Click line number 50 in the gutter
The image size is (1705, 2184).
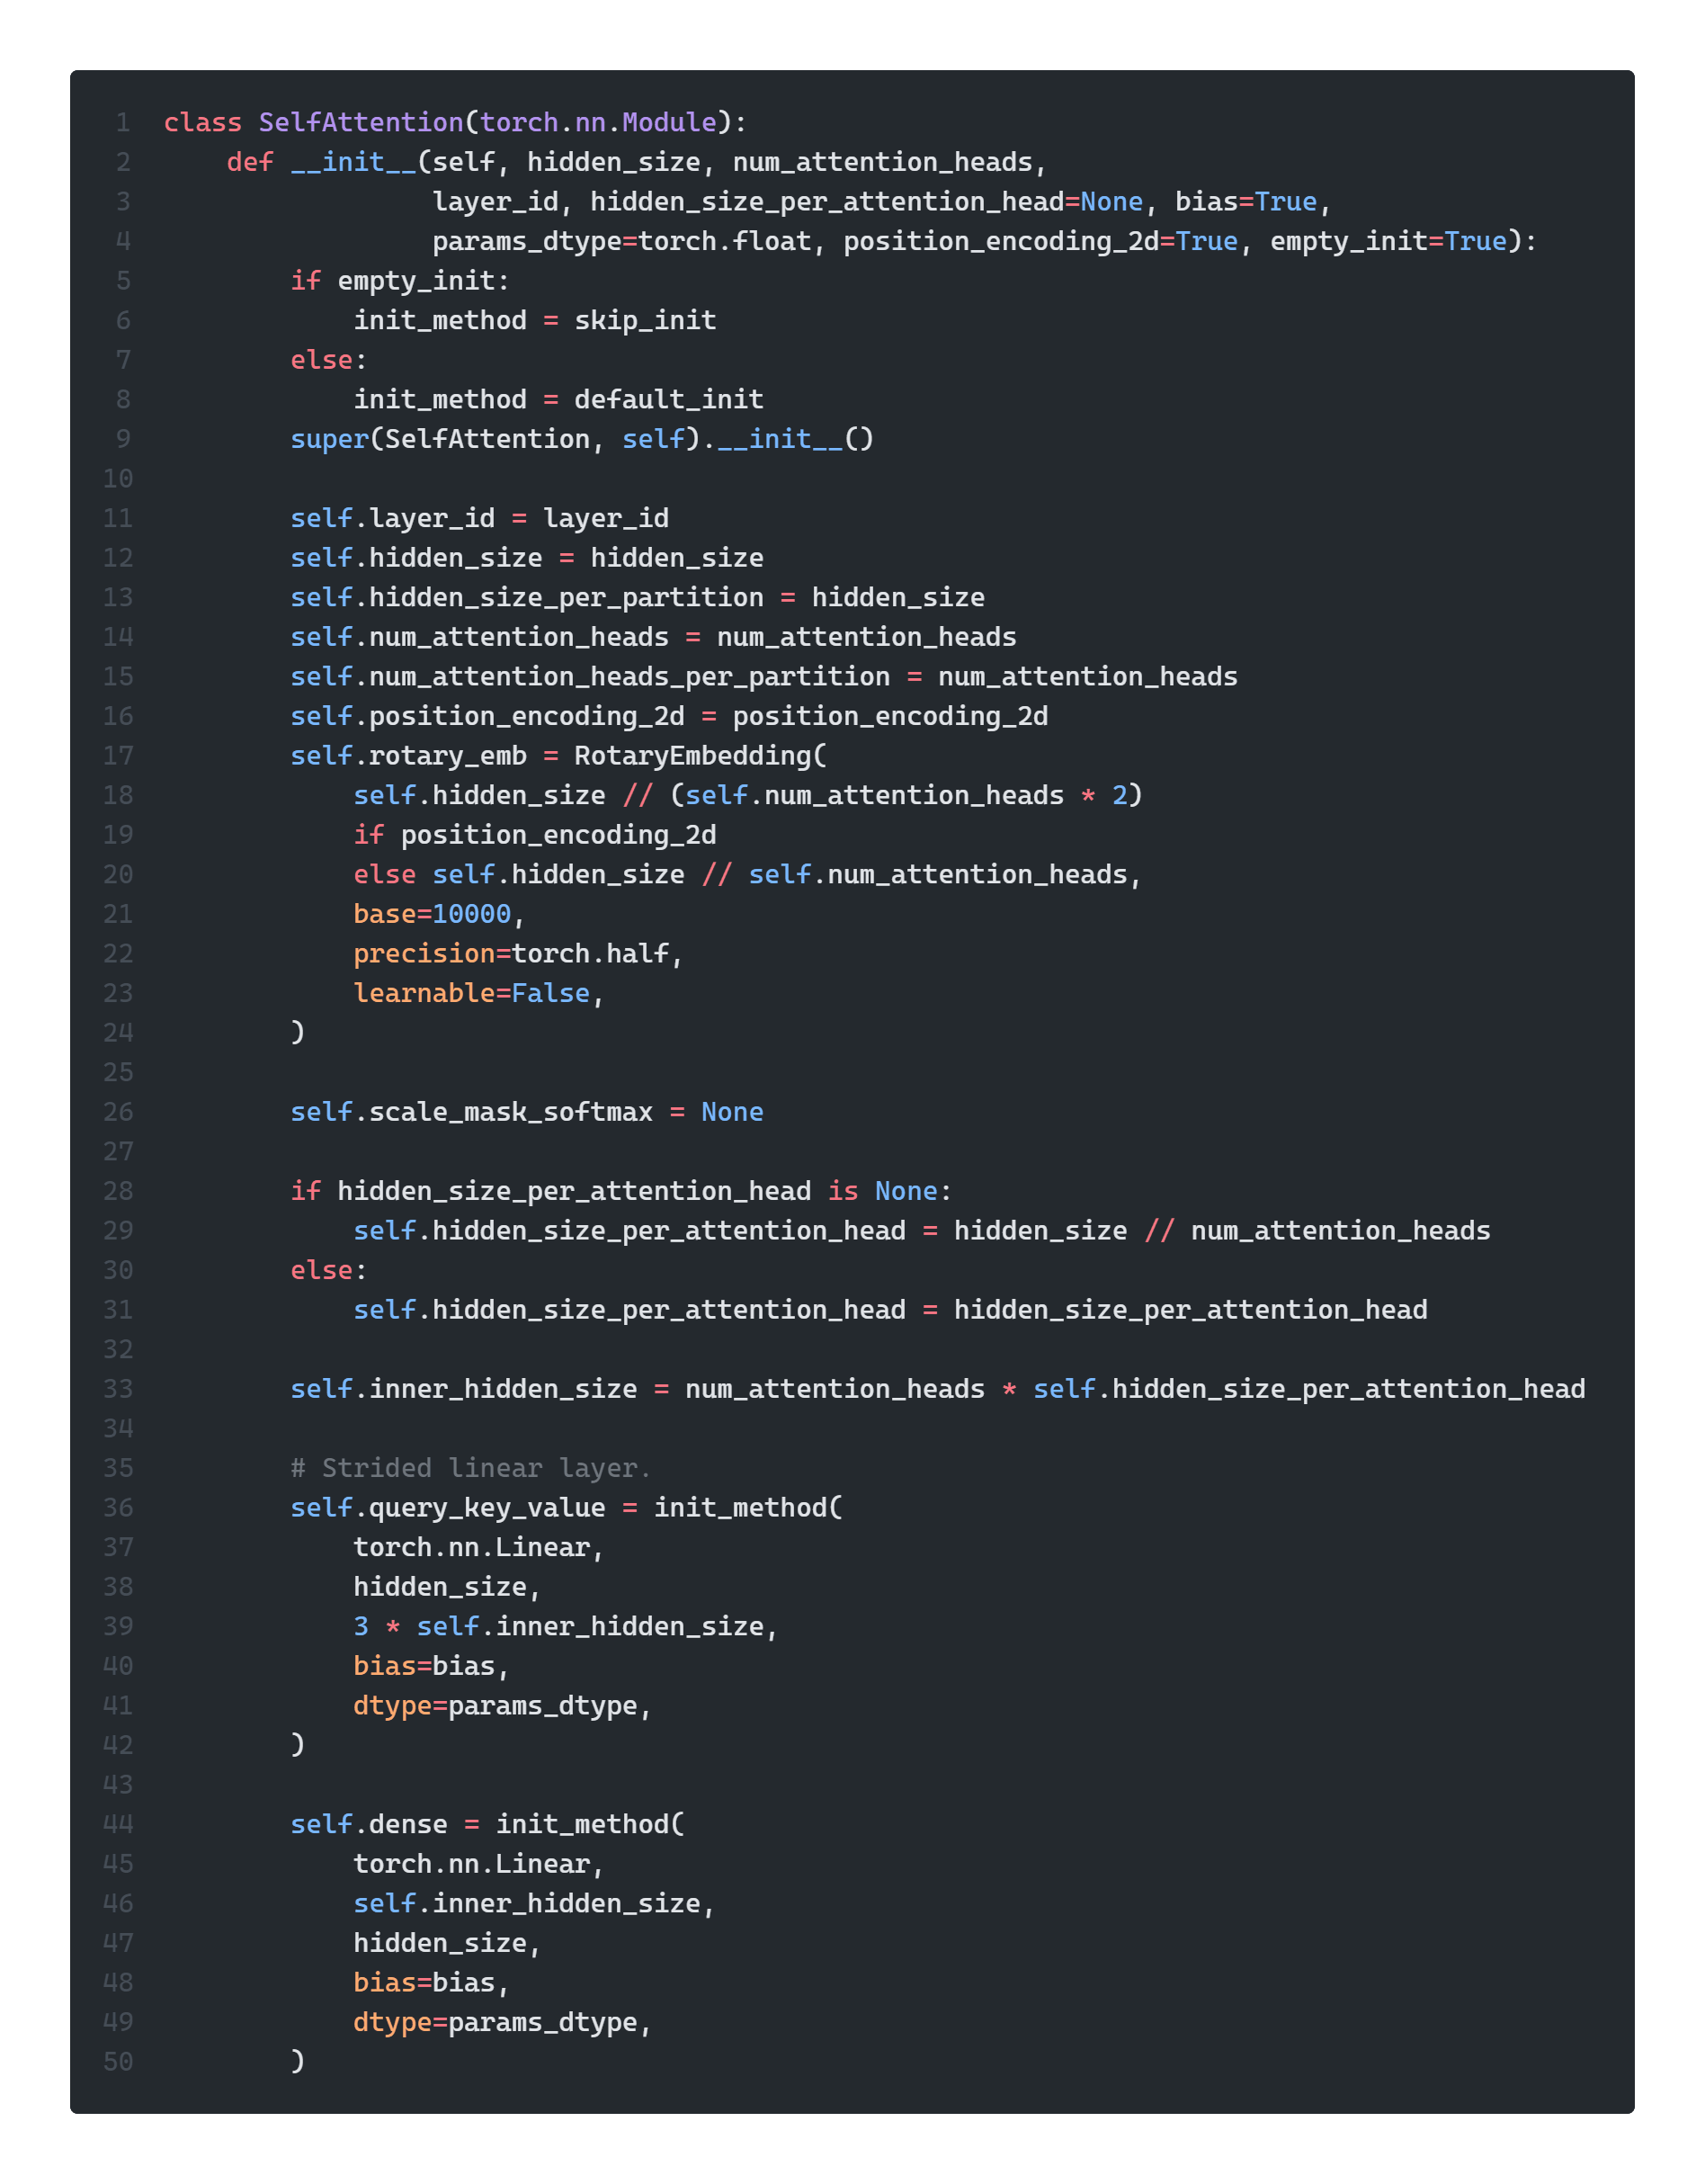(118, 2061)
